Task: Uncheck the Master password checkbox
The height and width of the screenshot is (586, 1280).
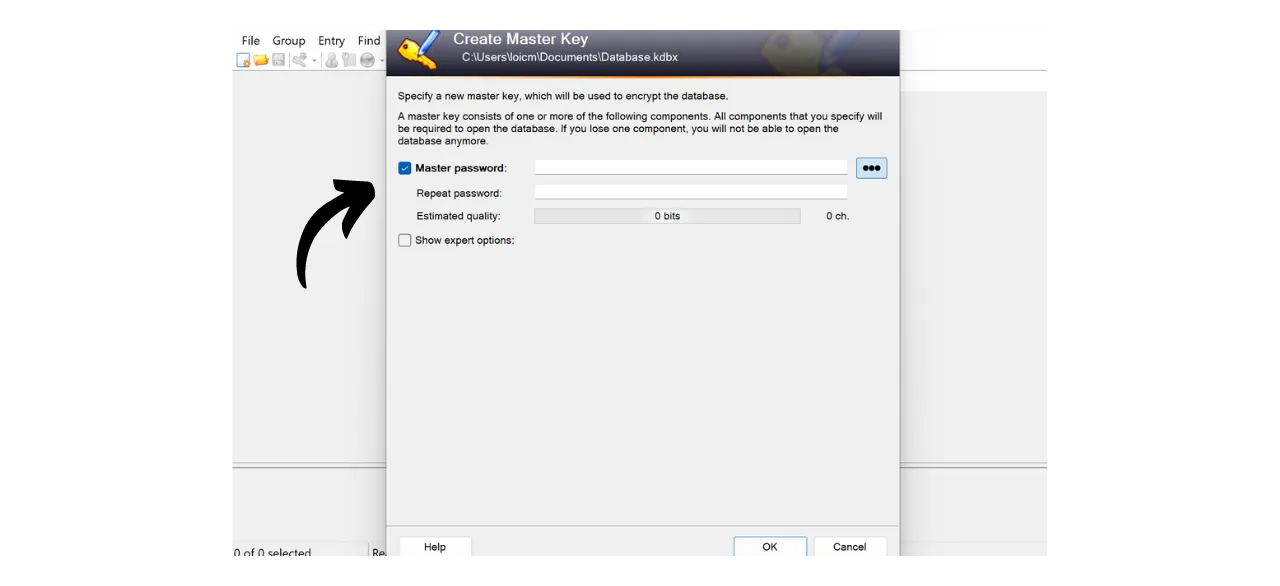Action: (x=404, y=168)
